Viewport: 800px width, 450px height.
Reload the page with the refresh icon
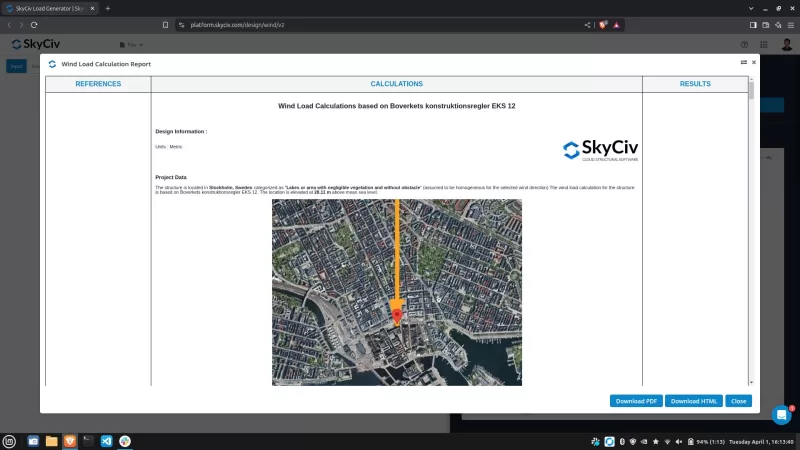tap(34, 24)
